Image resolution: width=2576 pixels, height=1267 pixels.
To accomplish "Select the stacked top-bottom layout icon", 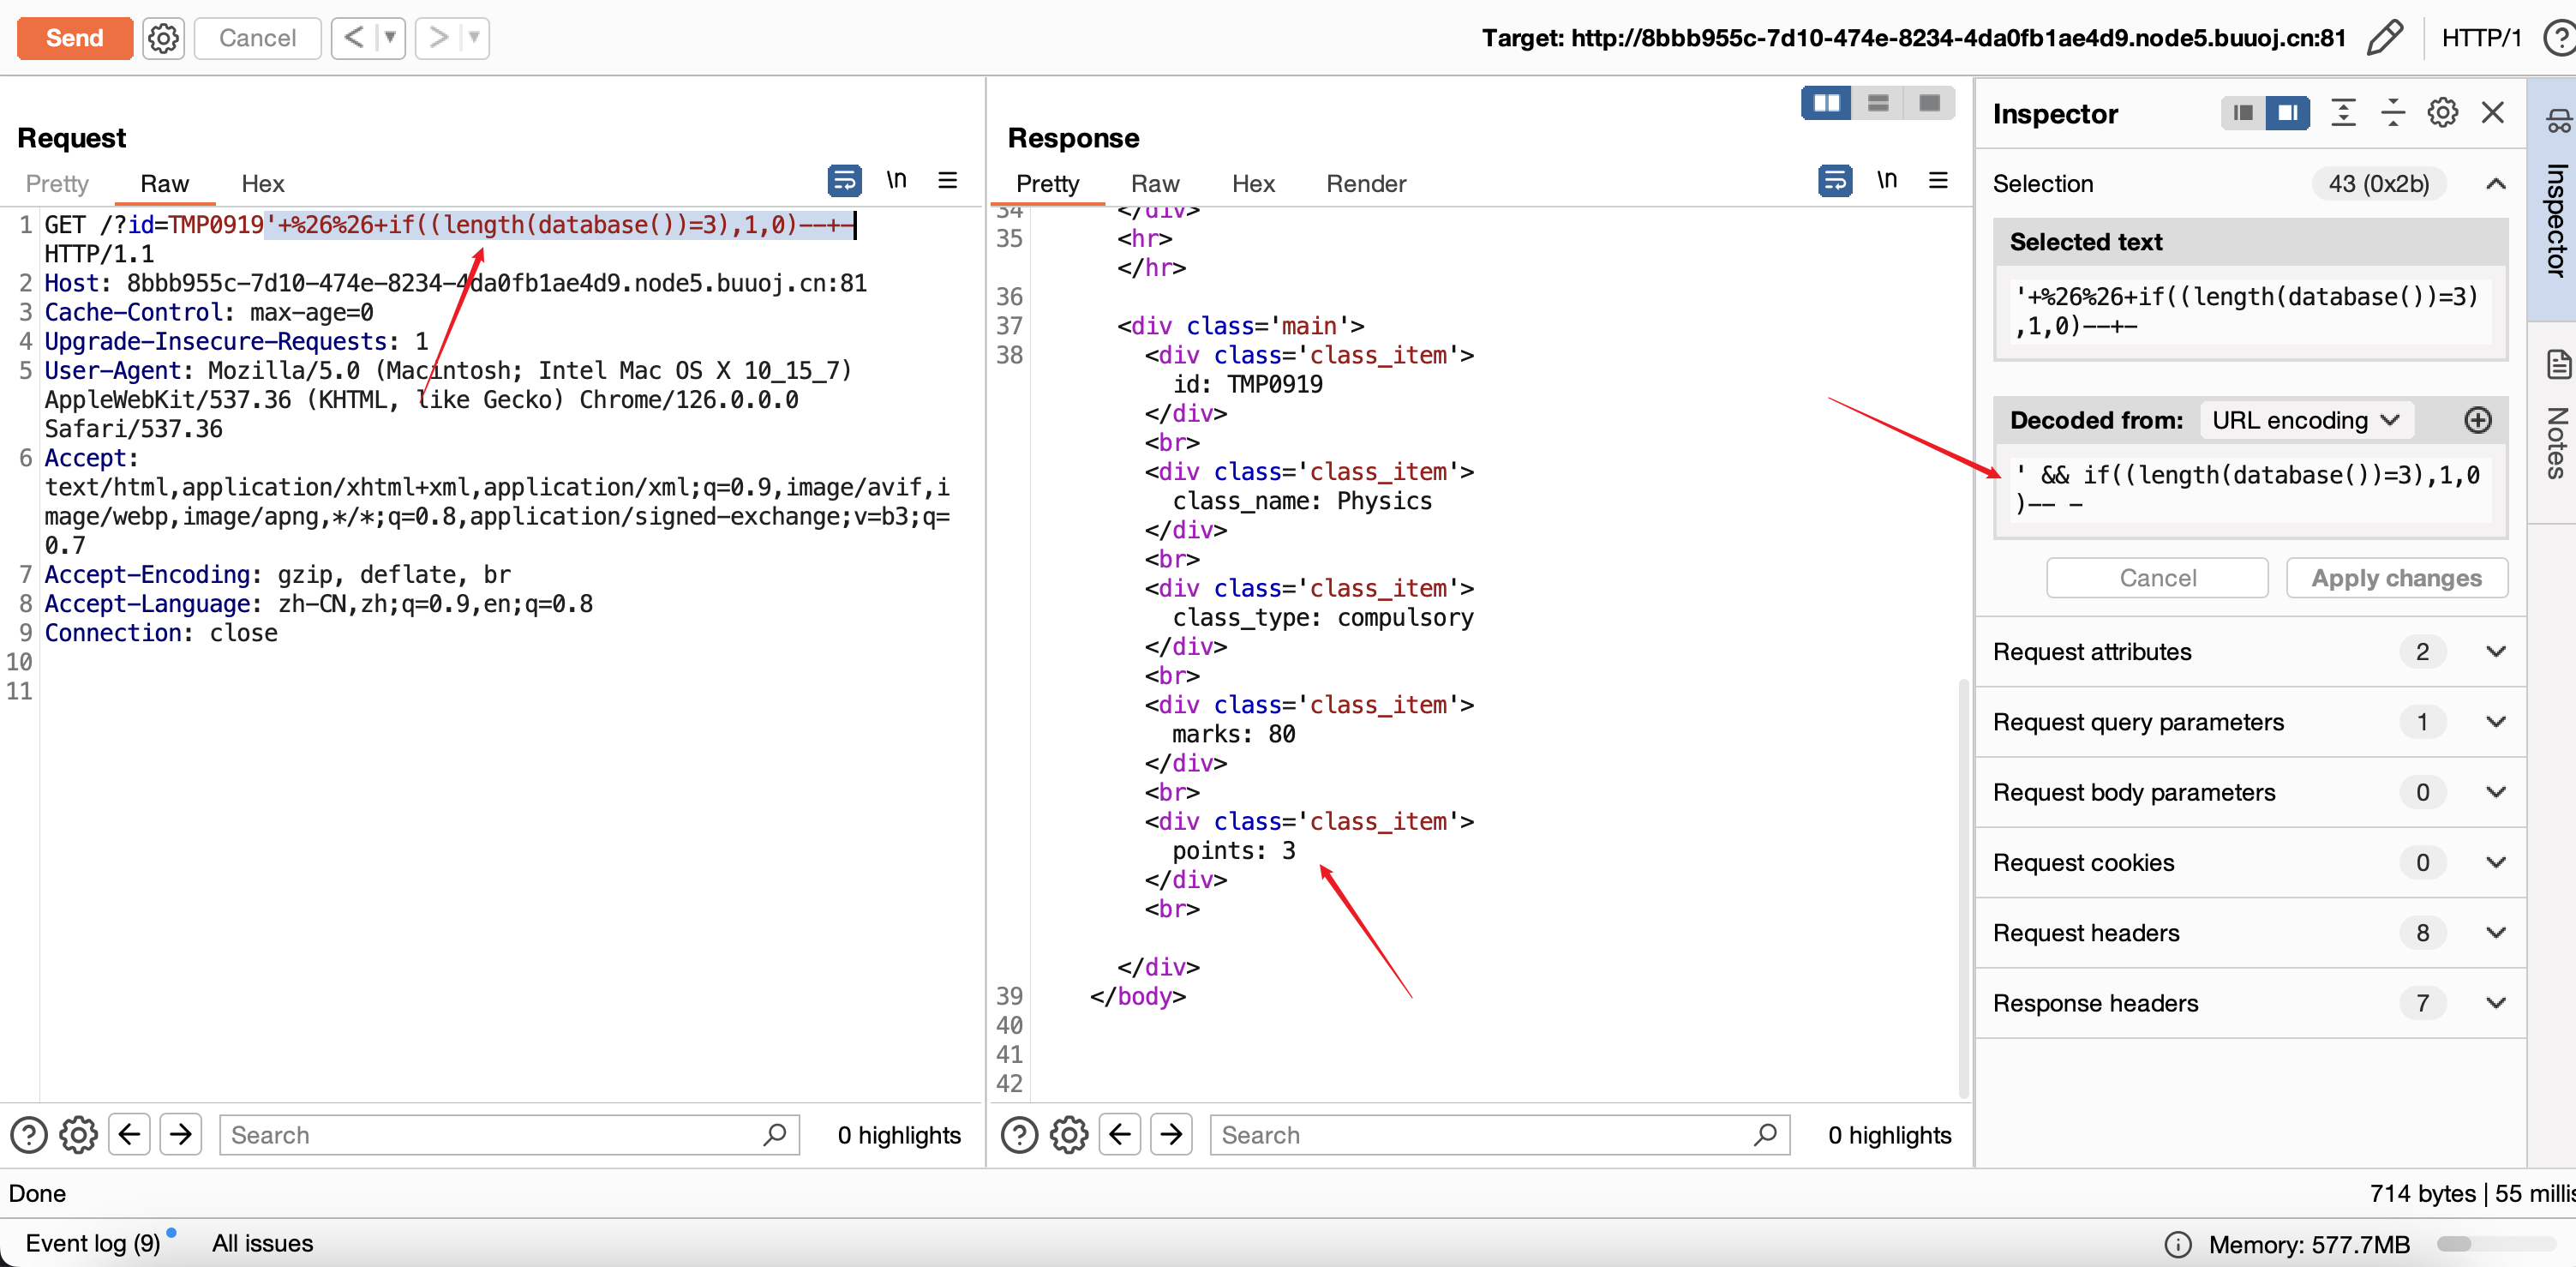I will click(1878, 103).
